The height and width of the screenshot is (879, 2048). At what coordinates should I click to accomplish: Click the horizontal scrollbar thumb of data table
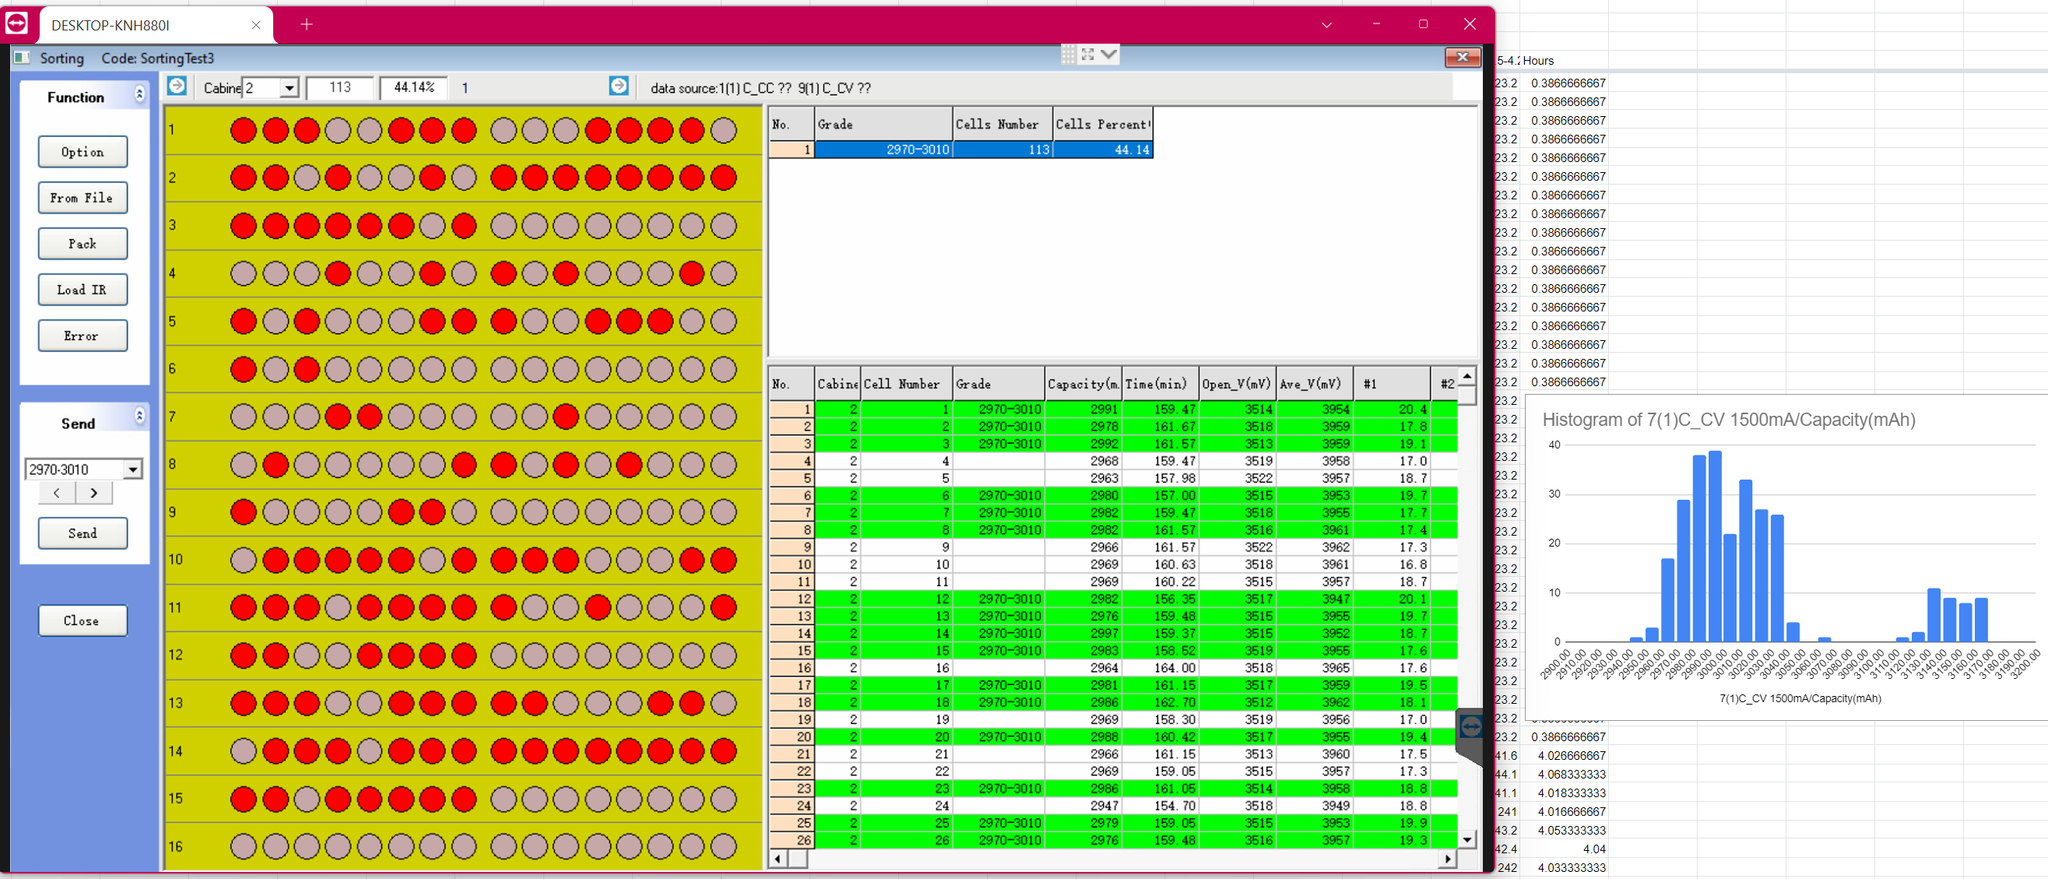tap(798, 859)
